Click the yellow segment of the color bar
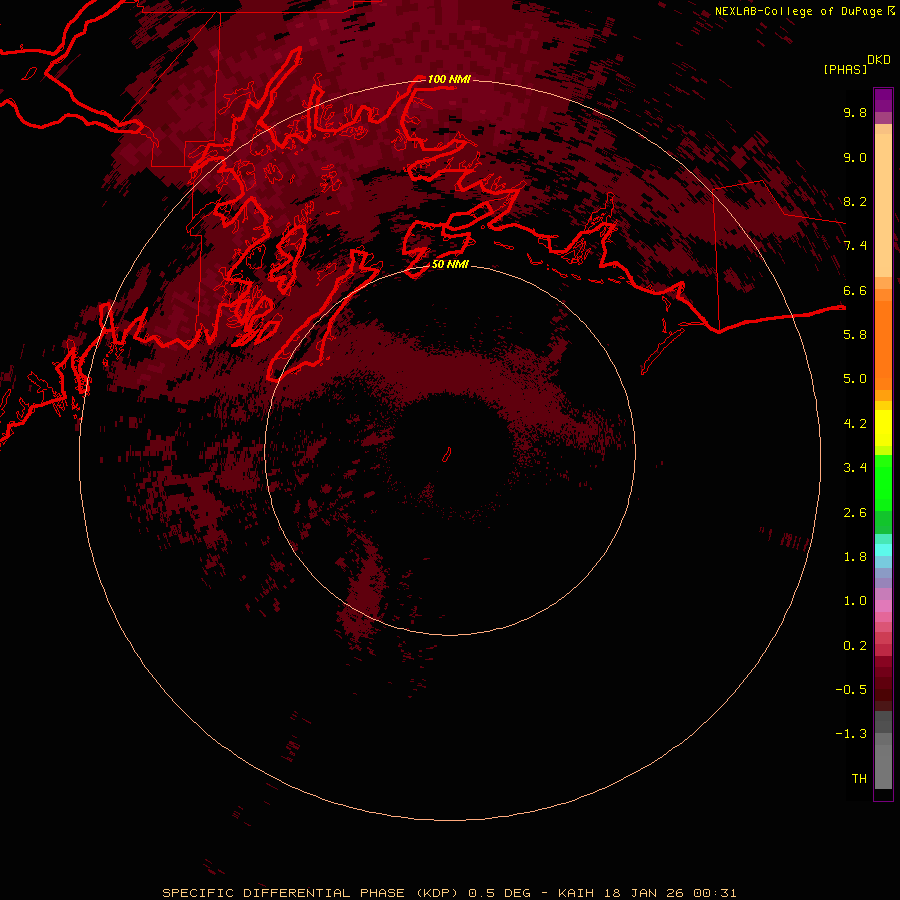Image resolution: width=900 pixels, height=900 pixels. [883, 428]
